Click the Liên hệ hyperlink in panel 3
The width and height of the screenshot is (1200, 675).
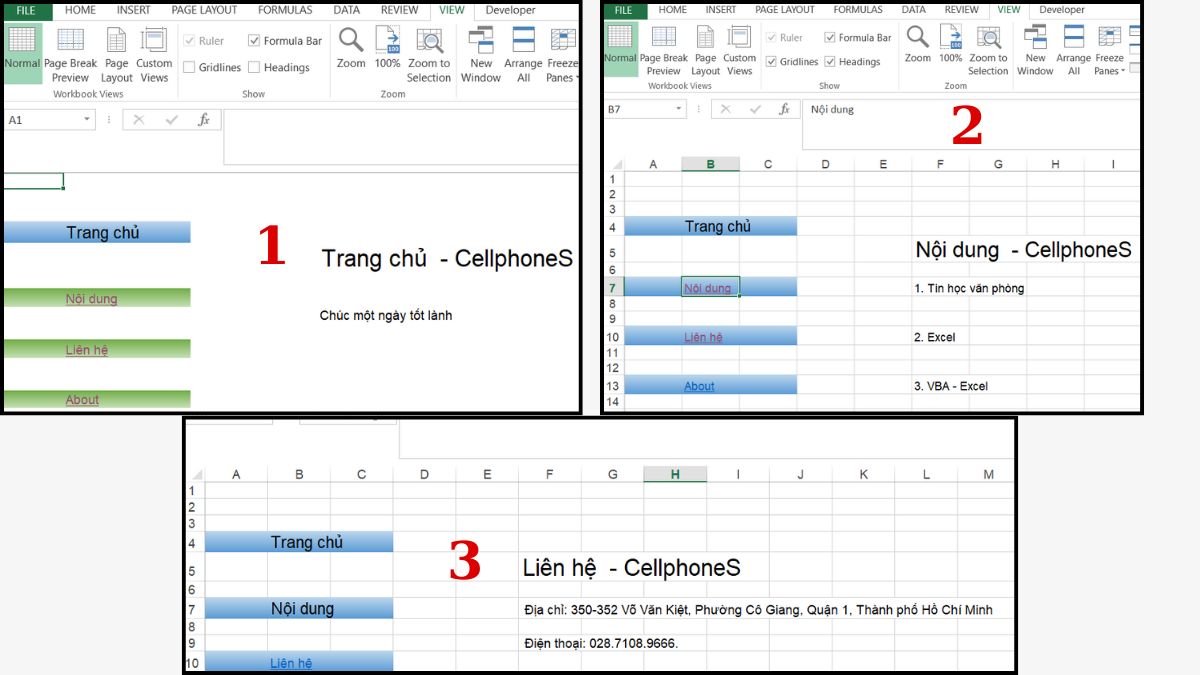[291, 663]
